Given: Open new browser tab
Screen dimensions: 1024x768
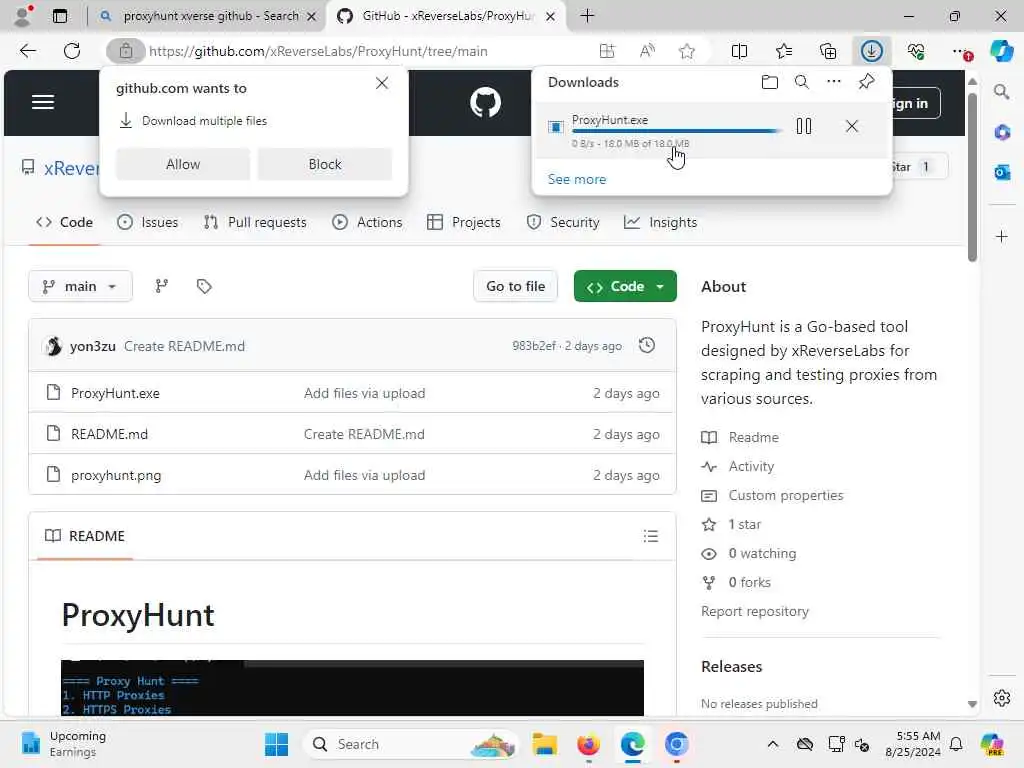Looking at the screenshot, I should [x=587, y=16].
